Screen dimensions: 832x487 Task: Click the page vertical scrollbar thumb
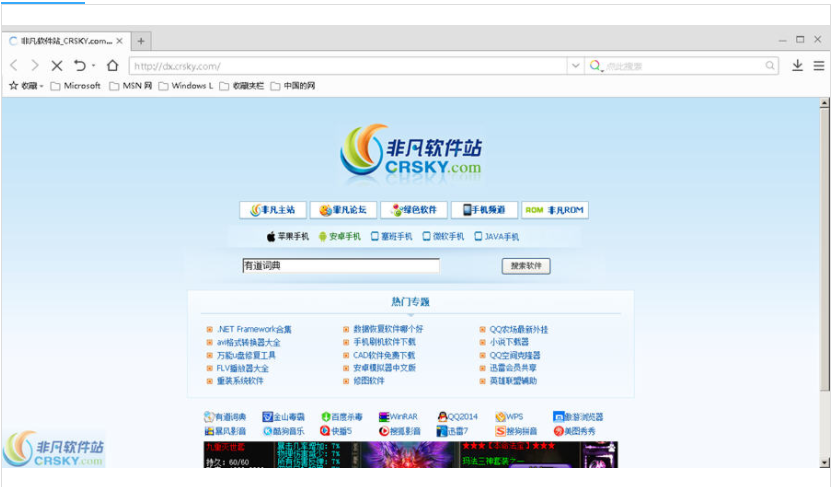[824, 249]
